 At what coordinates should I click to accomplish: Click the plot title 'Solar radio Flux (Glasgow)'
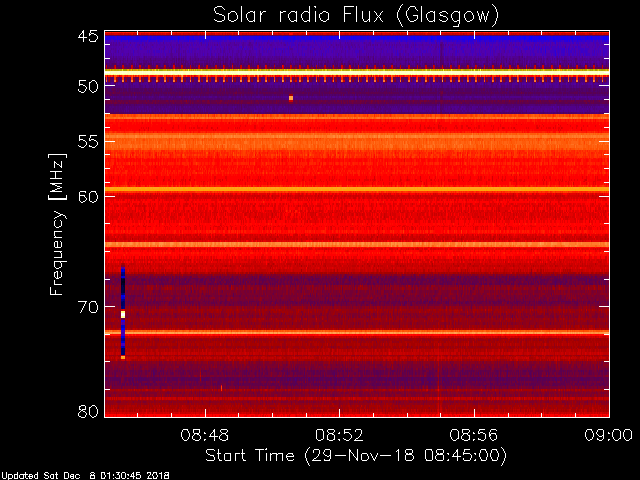356,16
